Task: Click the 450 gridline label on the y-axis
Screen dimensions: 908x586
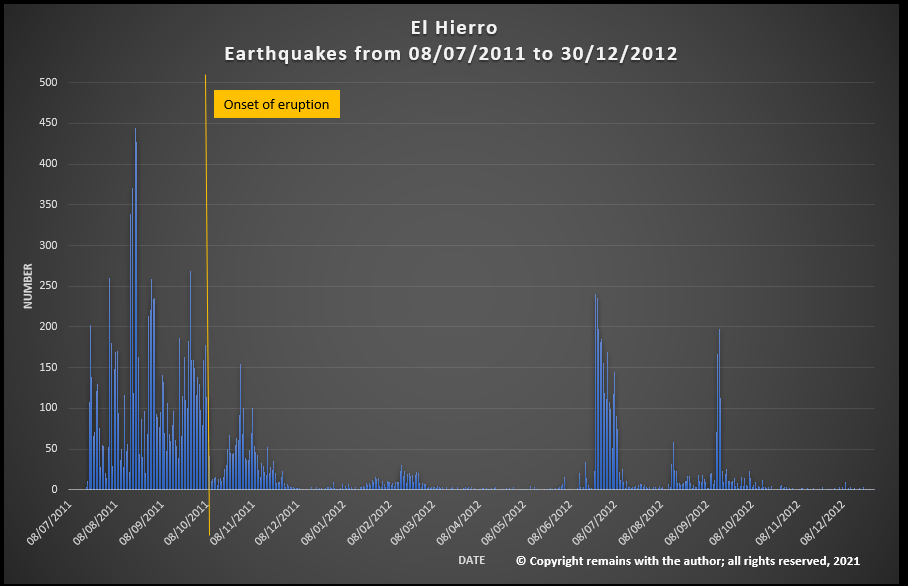Action: 48,123
